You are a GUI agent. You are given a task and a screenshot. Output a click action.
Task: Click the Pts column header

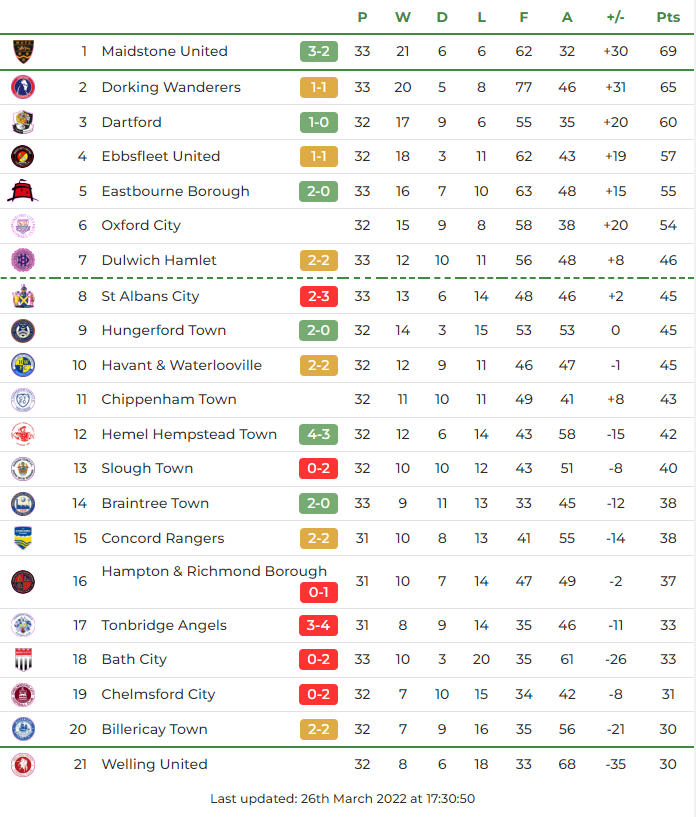pyautogui.click(x=667, y=16)
